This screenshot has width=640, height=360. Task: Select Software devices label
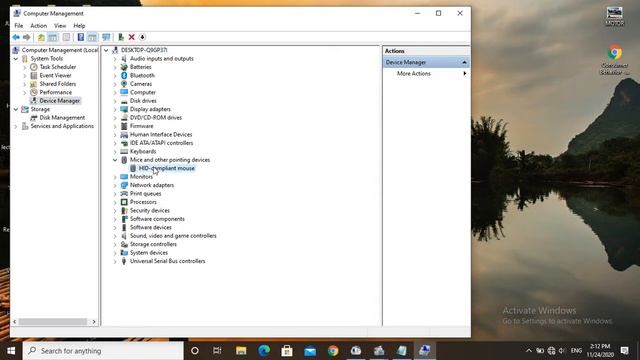(x=151, y=227)
